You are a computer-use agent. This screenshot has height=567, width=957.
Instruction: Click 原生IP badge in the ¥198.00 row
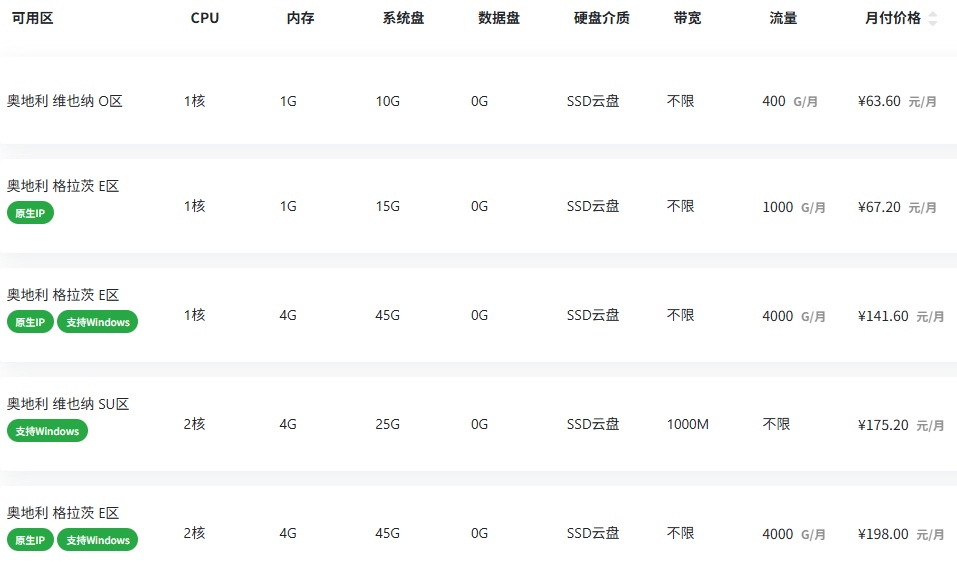(x=31, y=540)
